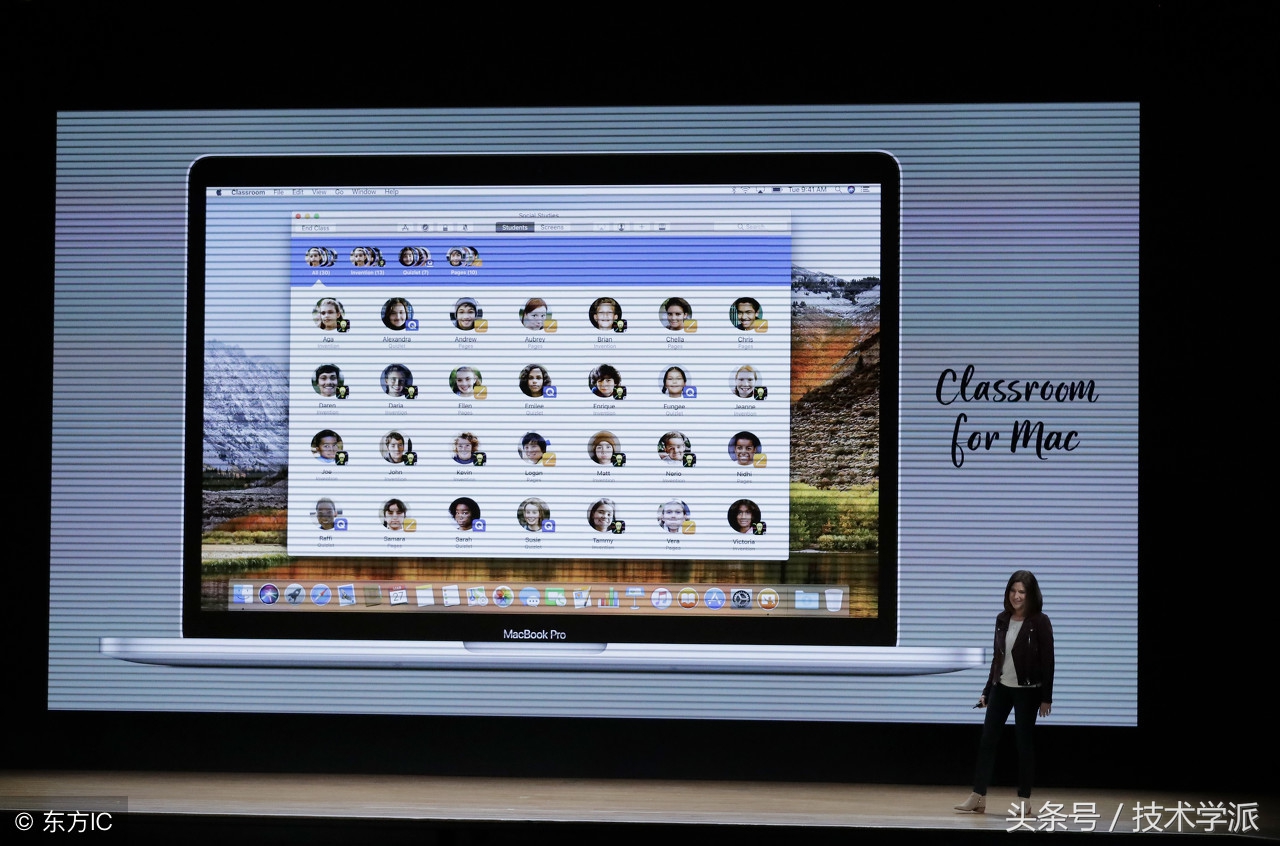The height and width of the screenshot is (846, 1280).
Task: Switch to the Screens segment
Action: [552, 228]
